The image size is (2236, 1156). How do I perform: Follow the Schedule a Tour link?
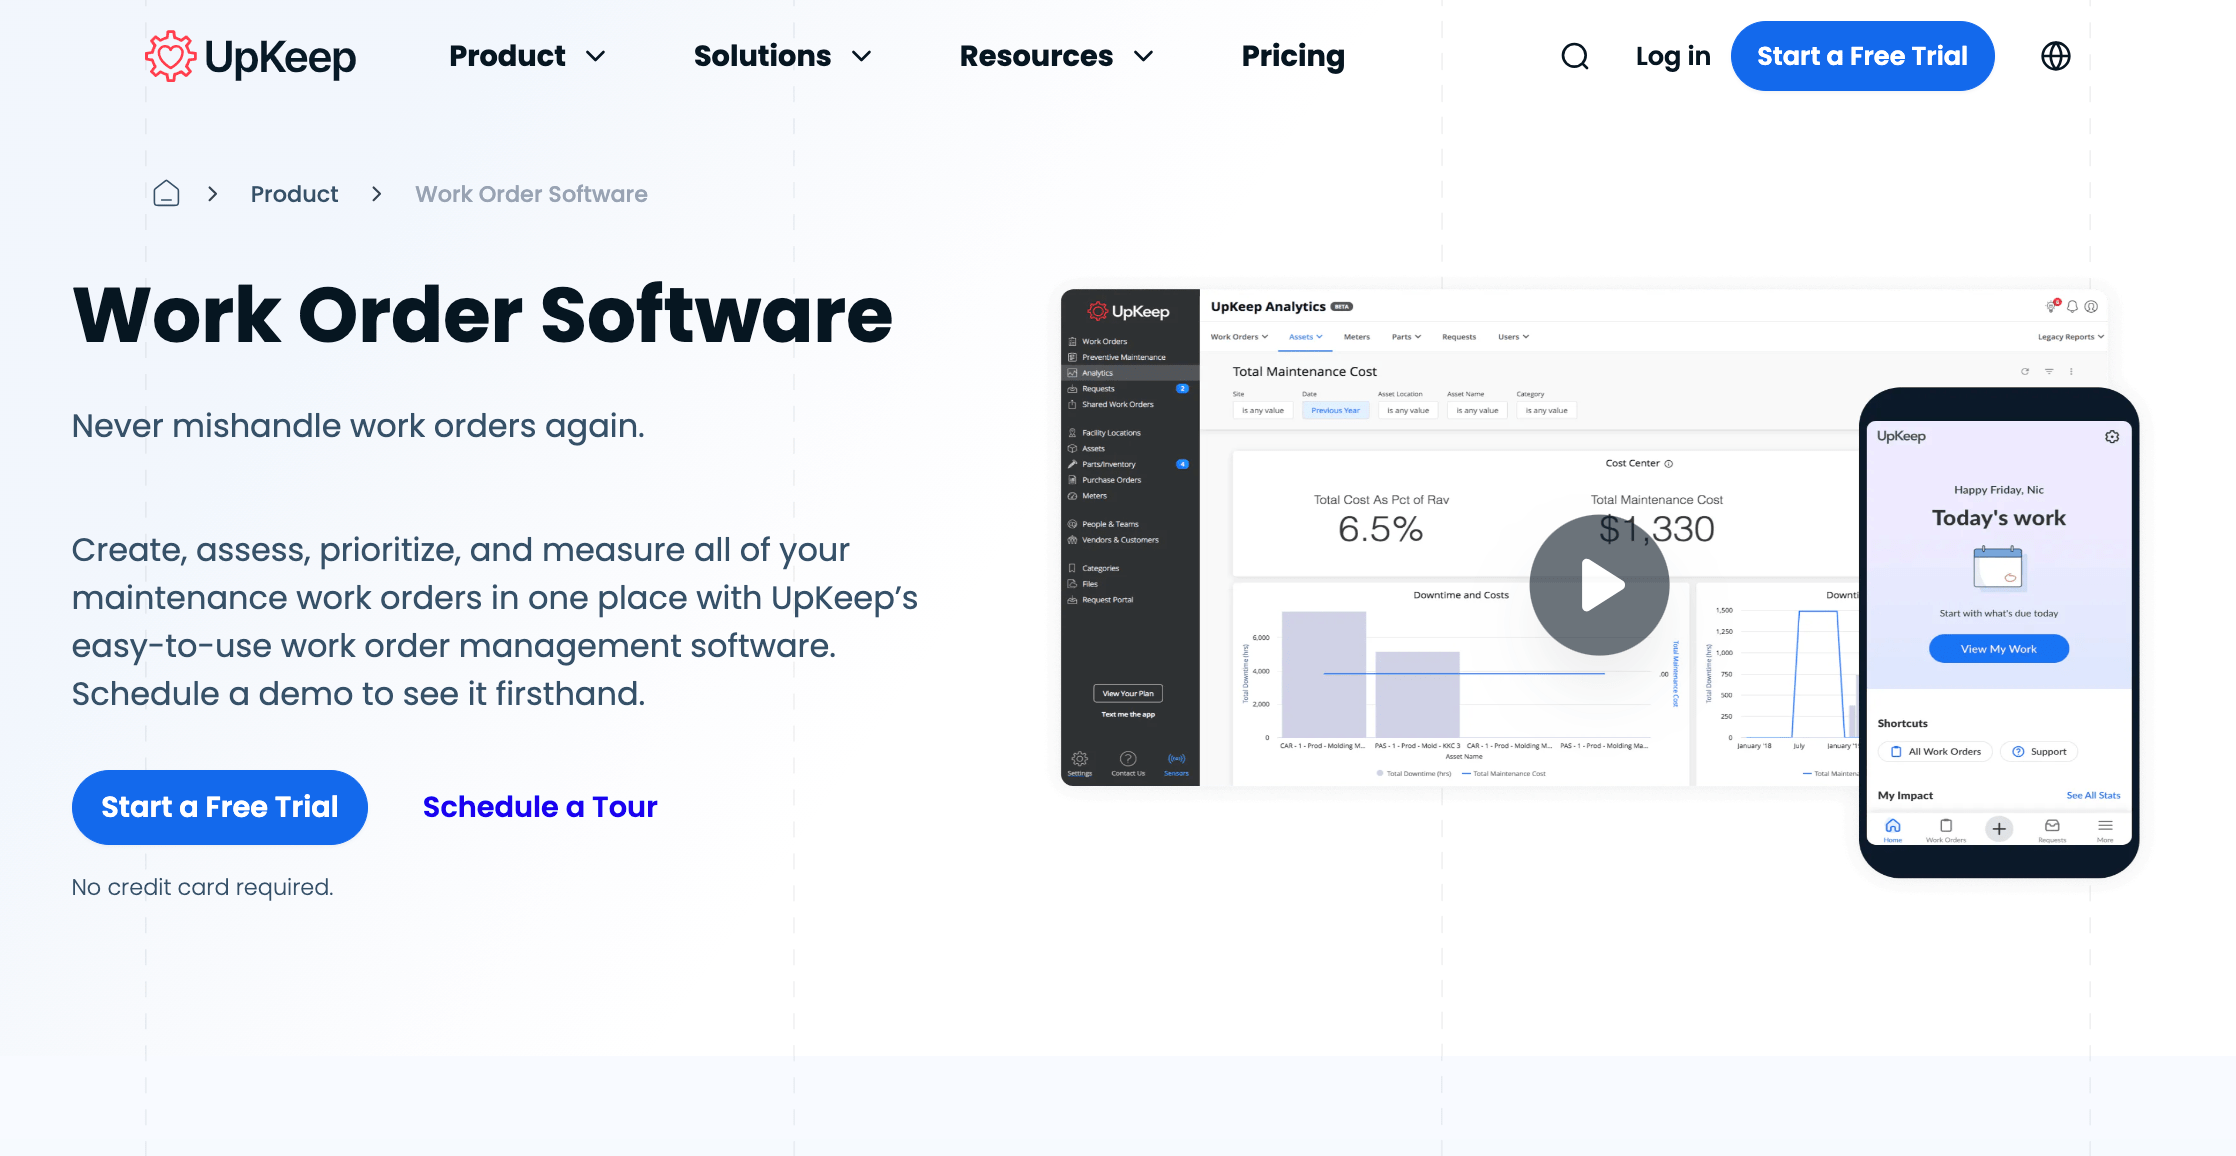tap(540, 807)
